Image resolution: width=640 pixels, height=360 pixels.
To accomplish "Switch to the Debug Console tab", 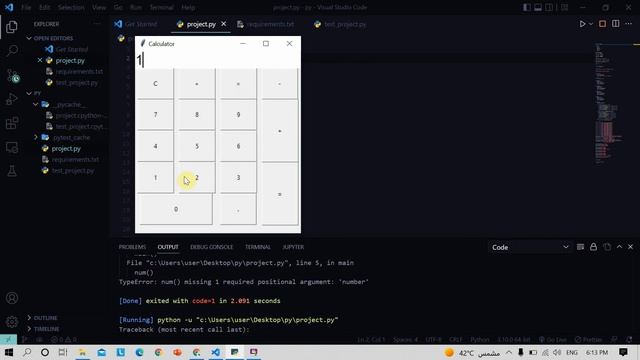I will 211,247.
